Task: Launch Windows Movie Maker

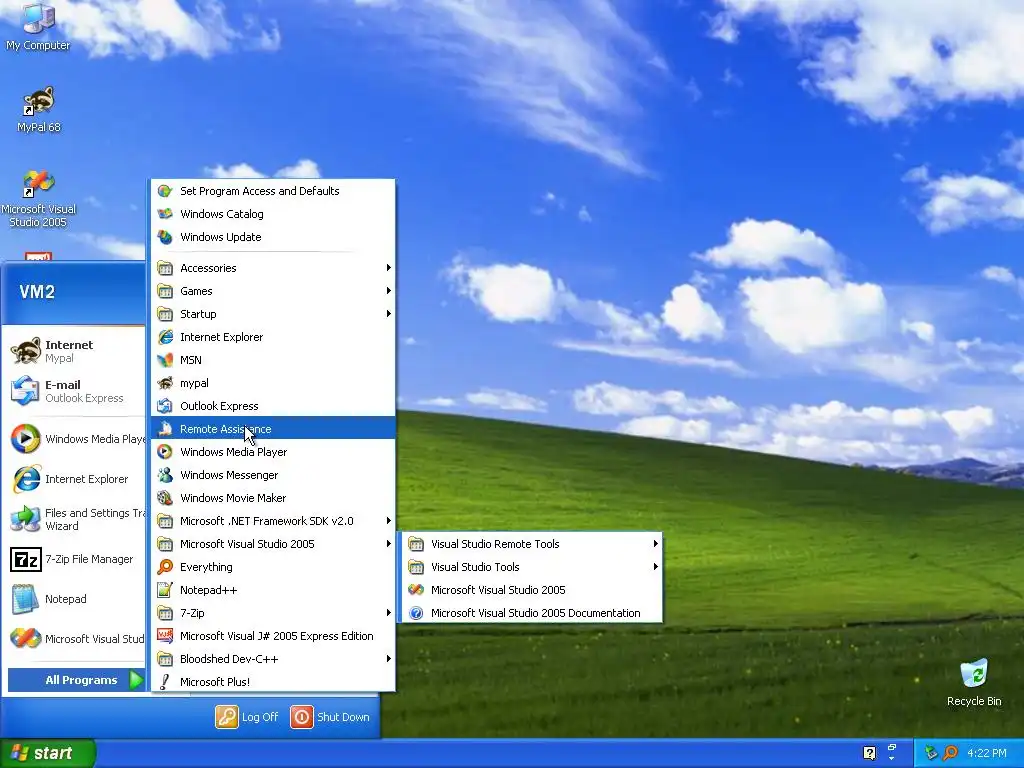Action: [x=273, y=498]
